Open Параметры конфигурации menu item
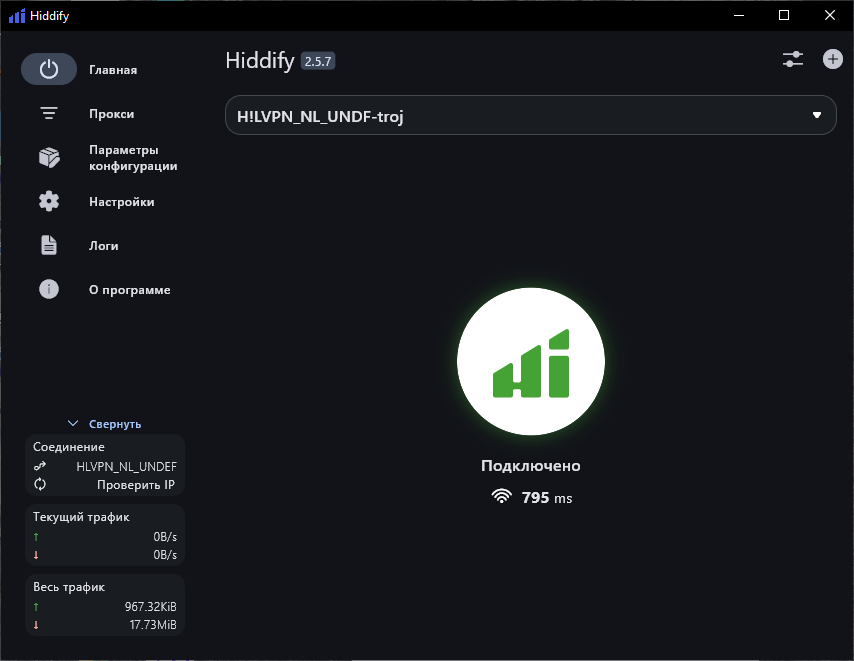 click(x=133, y=158)
